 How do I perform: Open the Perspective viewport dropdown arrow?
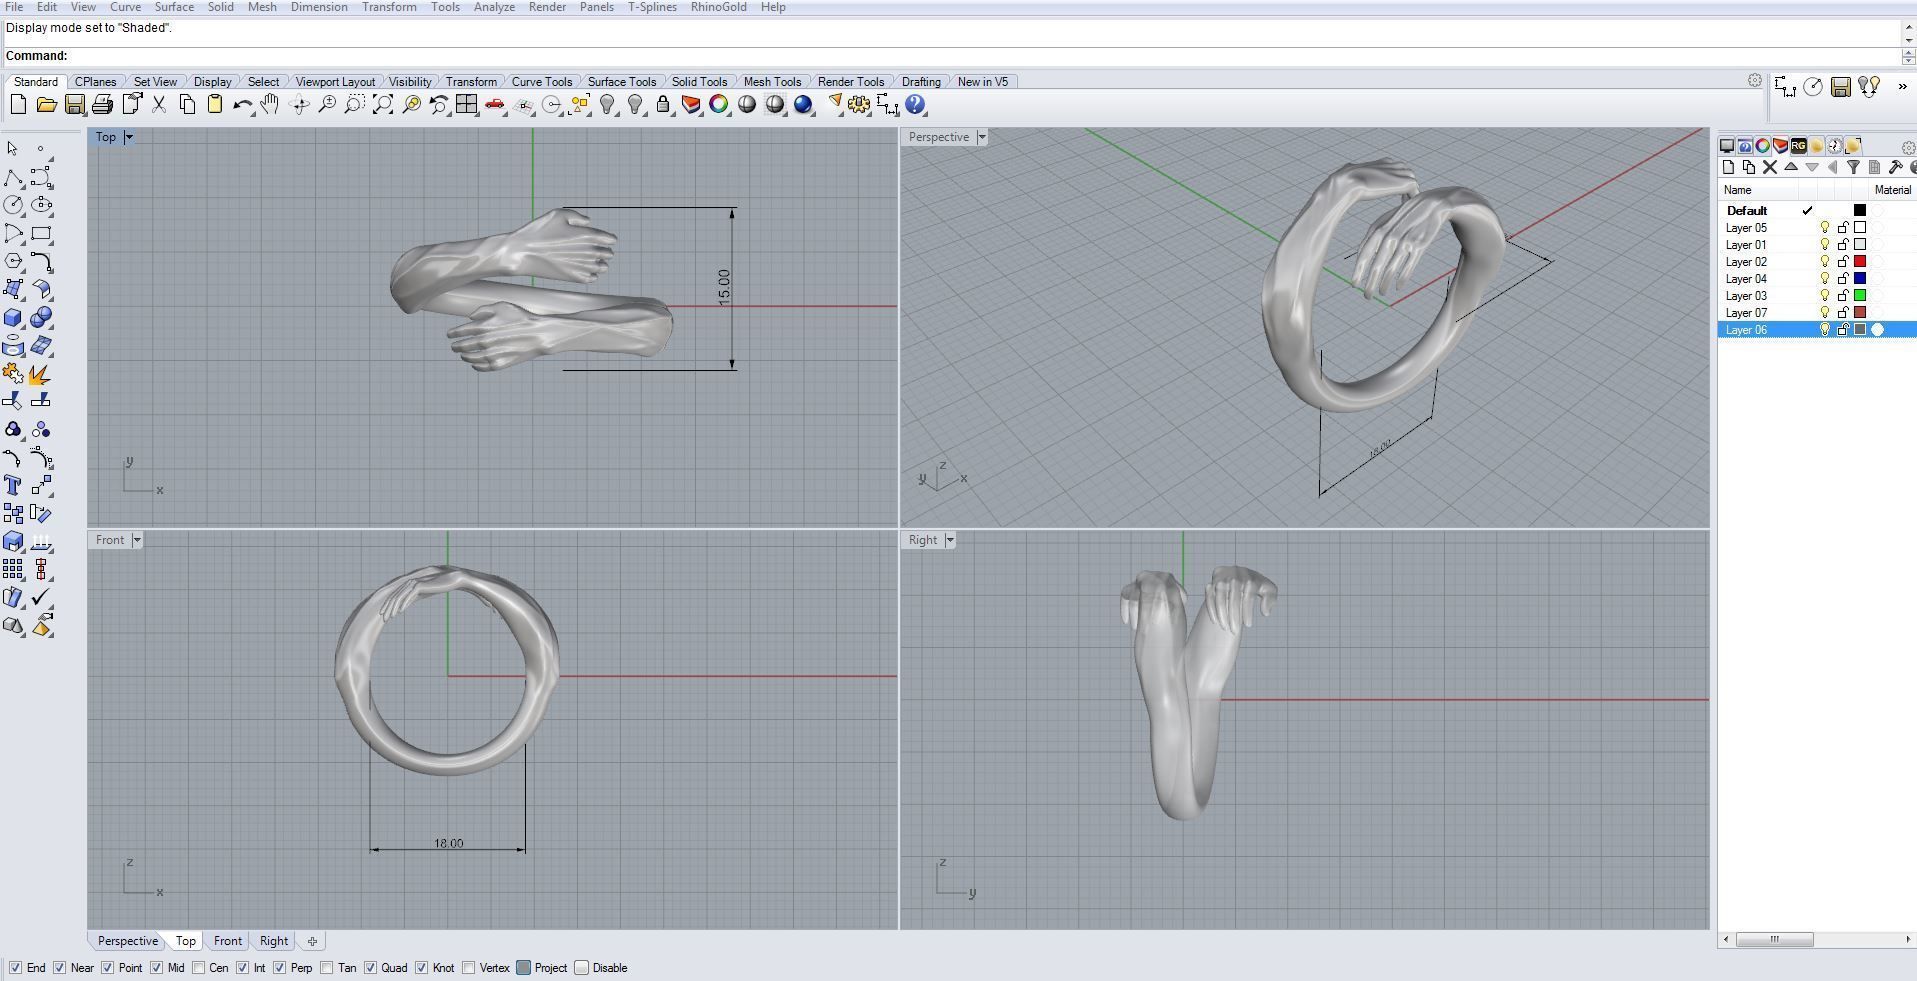click(982, 137)
